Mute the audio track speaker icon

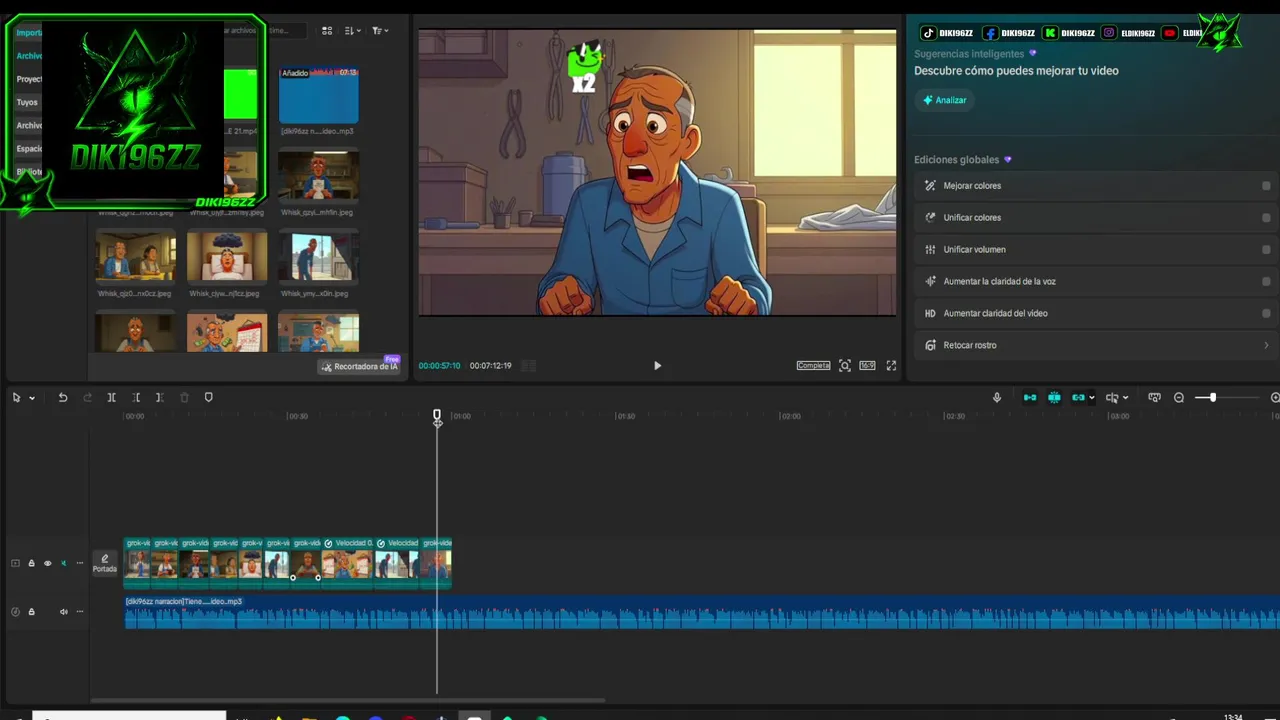coord(63,611)
